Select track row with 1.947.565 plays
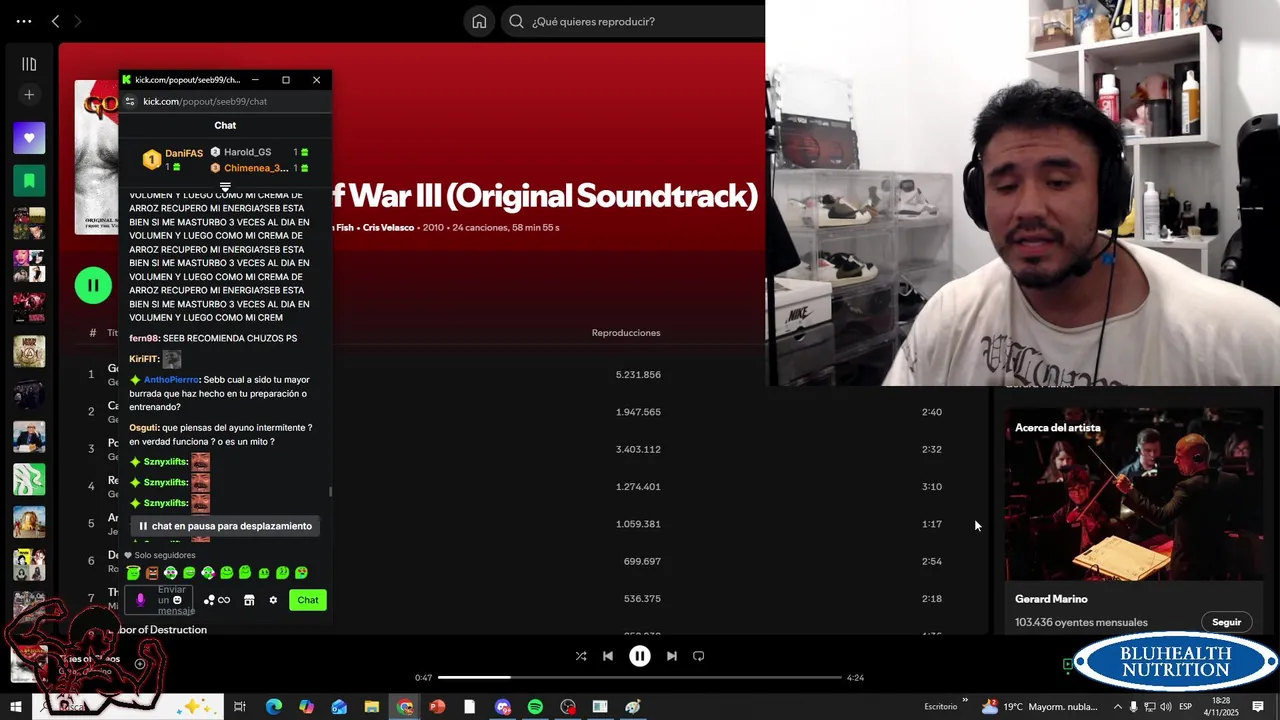 [x=522, y=412]
